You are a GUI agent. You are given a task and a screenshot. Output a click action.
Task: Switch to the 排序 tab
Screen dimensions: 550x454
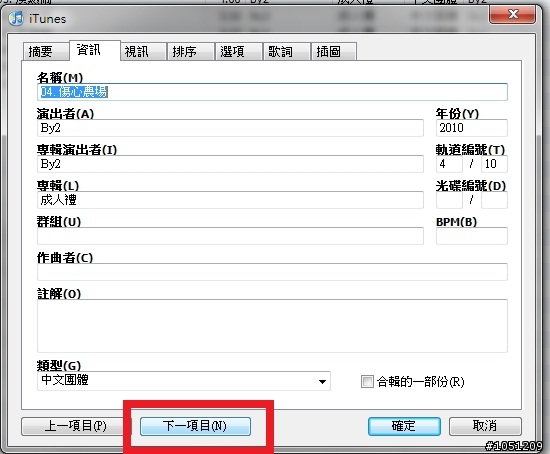coord(191,52)
